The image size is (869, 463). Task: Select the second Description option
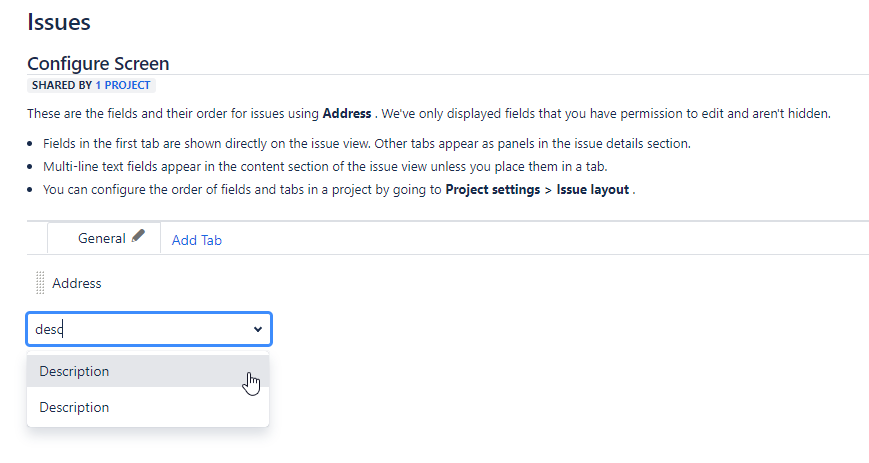tap(148, 408)
